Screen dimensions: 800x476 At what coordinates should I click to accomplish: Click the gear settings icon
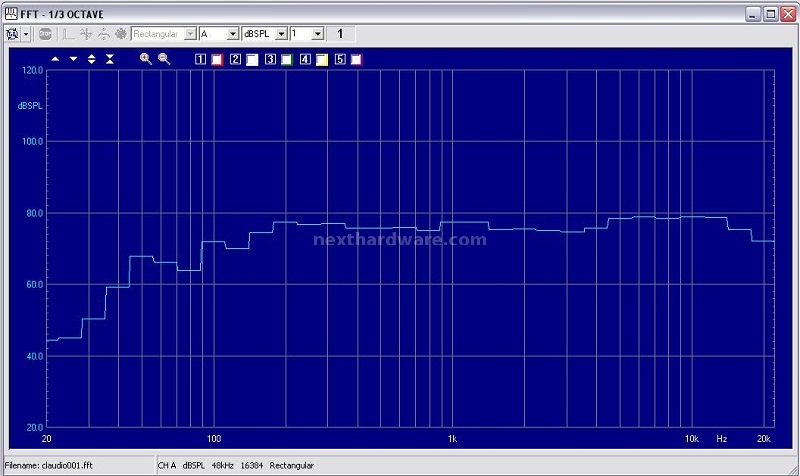coord(121,34)
